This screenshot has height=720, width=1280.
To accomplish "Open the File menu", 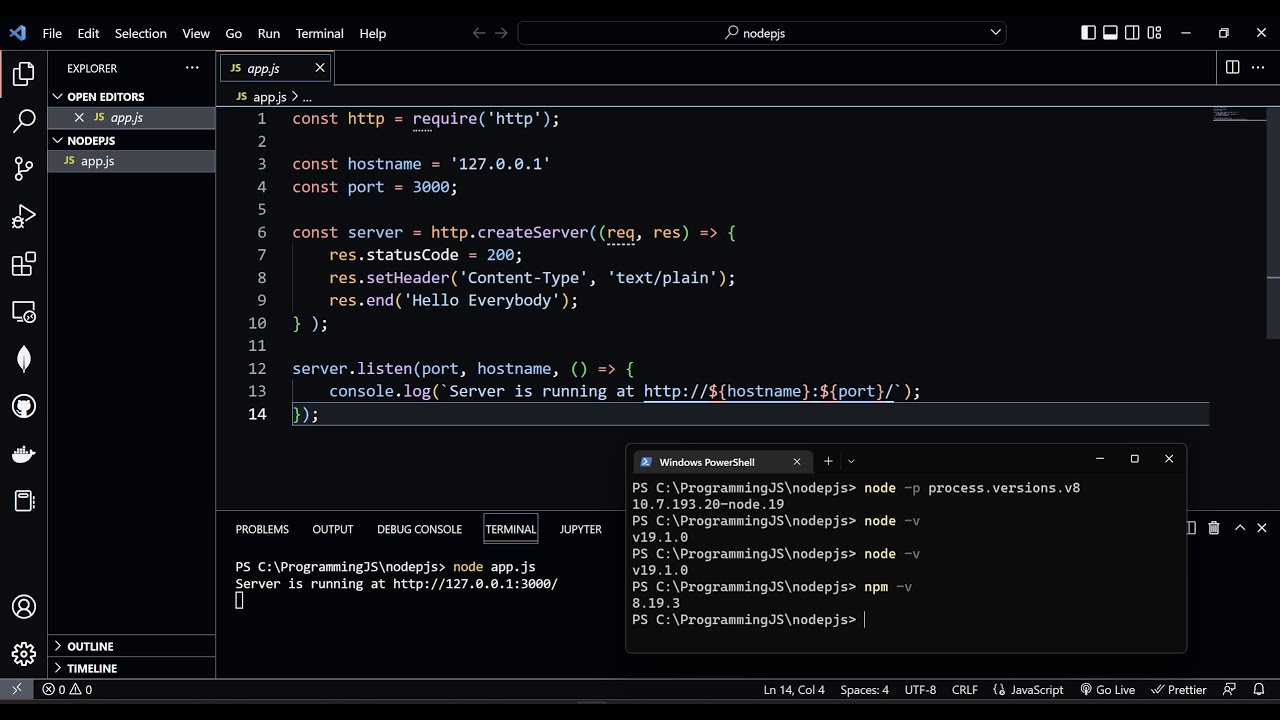I will coord(52,33).
